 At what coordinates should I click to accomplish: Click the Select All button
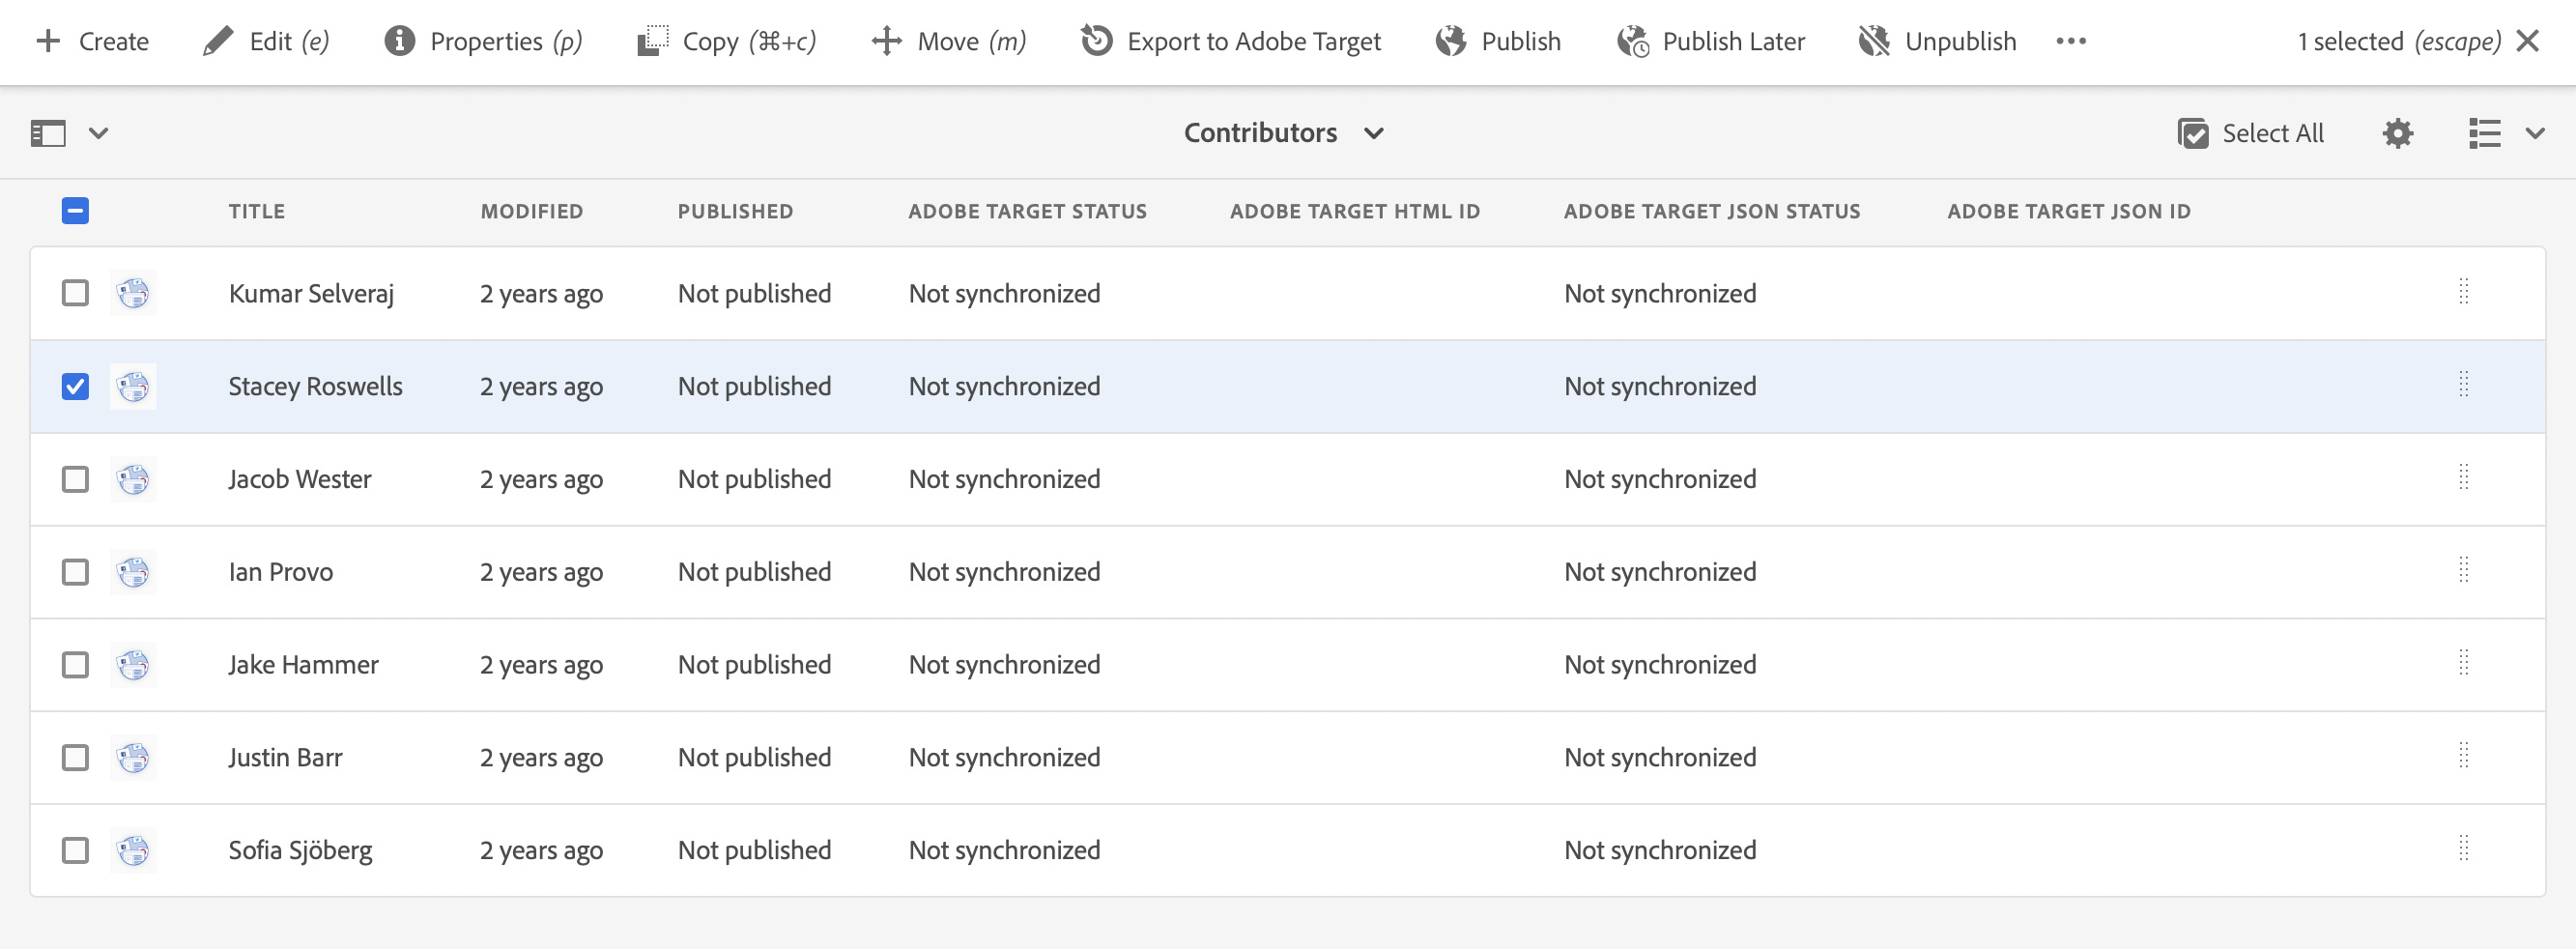(x=2250, y=133)
